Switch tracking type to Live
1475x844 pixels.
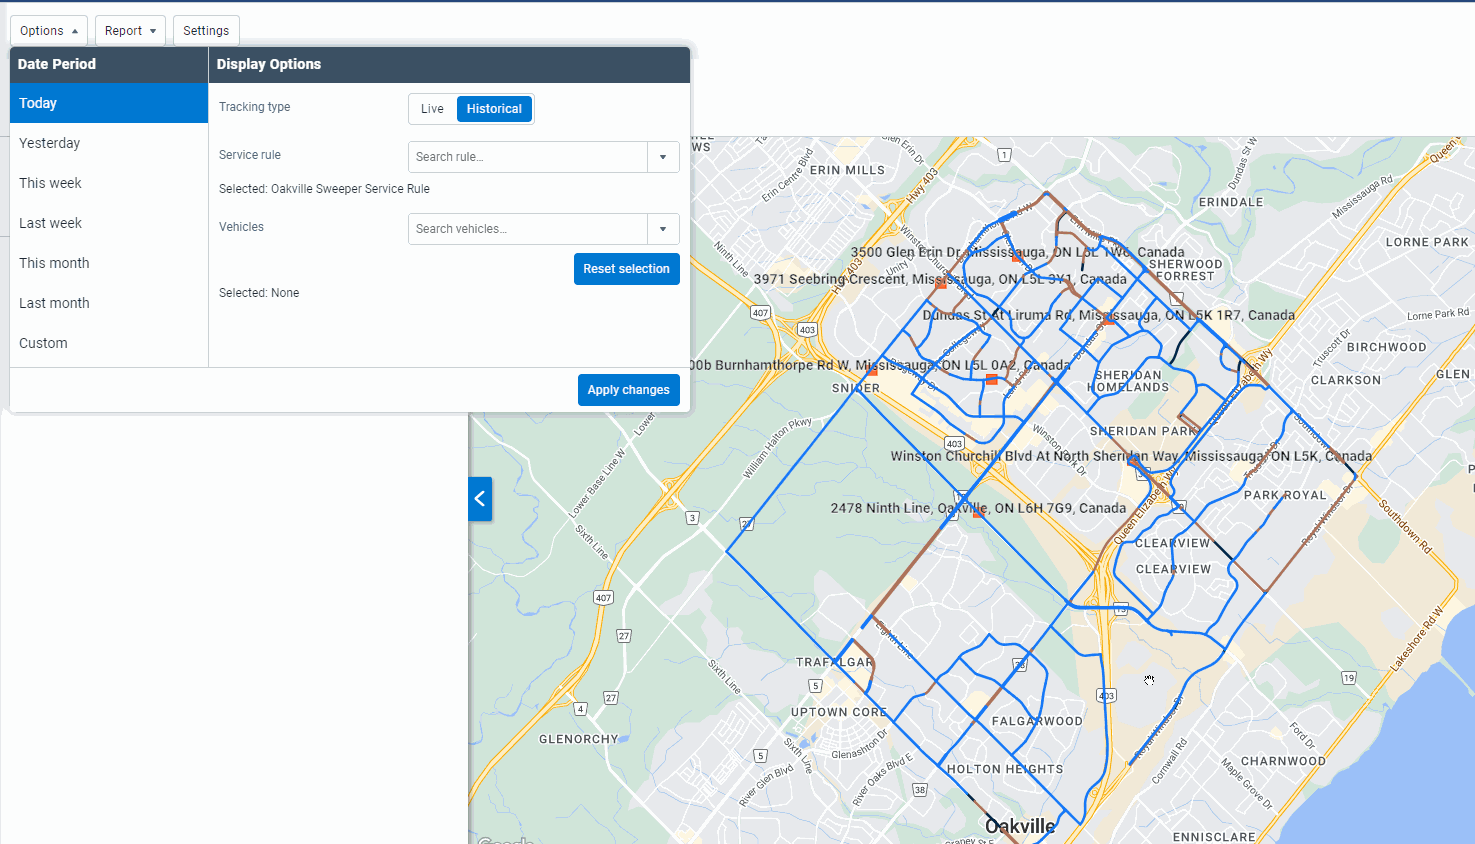pos(433,108)
